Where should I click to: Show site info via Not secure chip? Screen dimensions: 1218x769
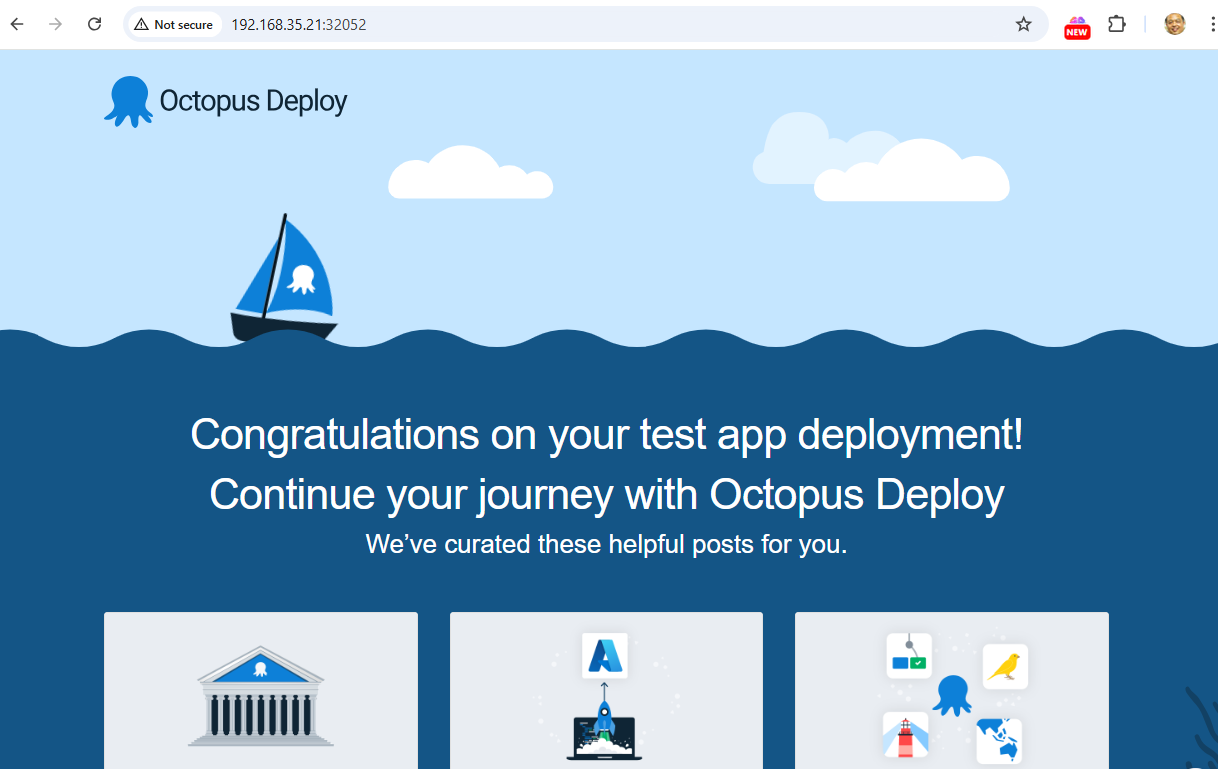[x=174, y=24]
